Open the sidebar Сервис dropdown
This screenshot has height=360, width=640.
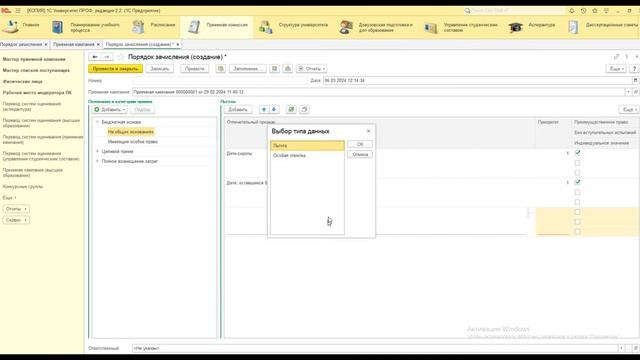(x=16, y=220)
